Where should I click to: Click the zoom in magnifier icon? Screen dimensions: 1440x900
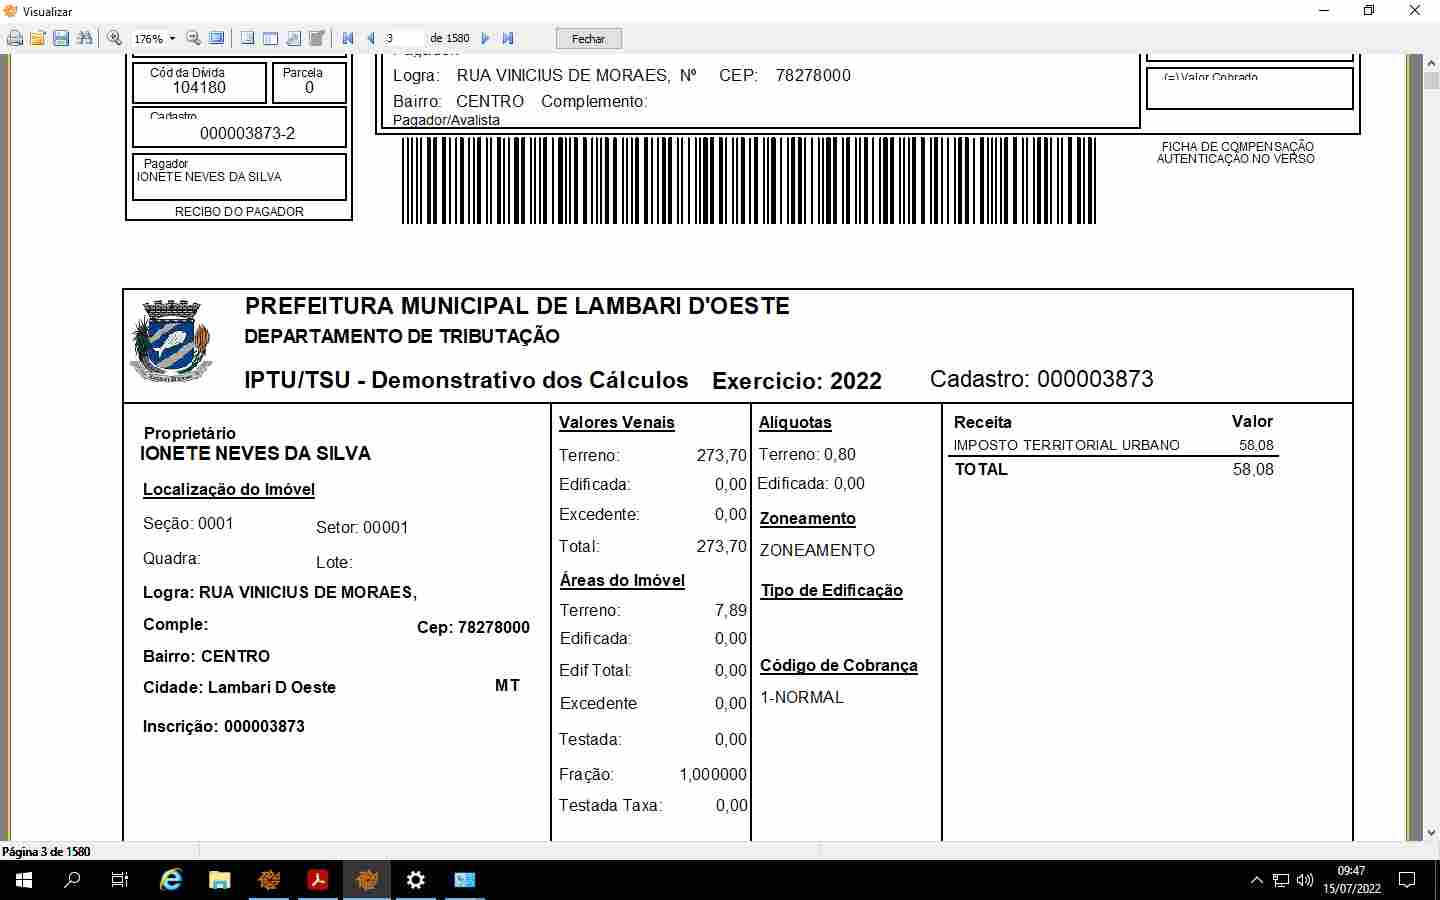coord(115,38)
